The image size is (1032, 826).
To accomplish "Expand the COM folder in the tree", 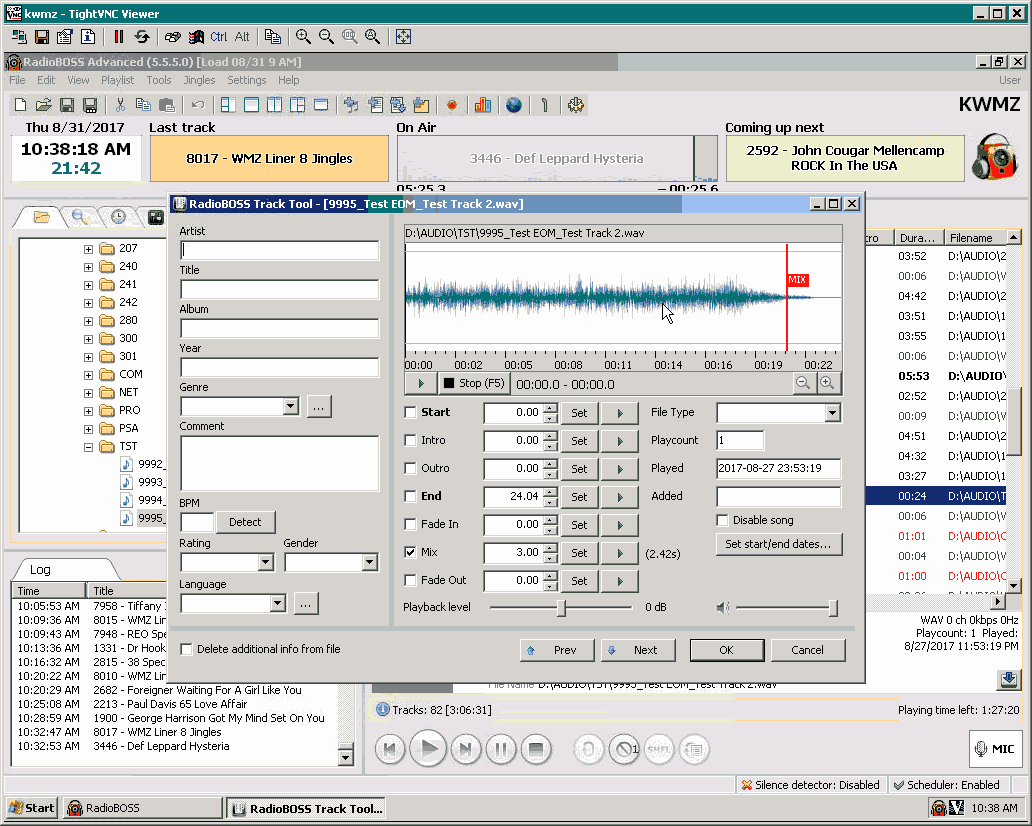I will (x=88, y=375).
